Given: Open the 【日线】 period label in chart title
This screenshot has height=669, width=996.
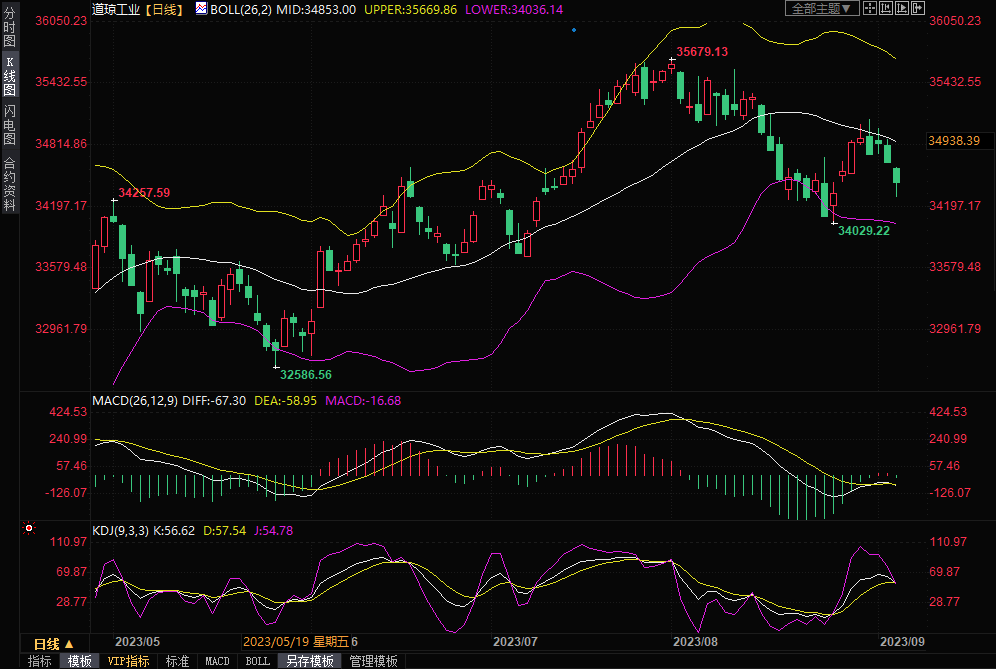Looking at the screenshot, I should pyautogui.click(x=160, y=9).
